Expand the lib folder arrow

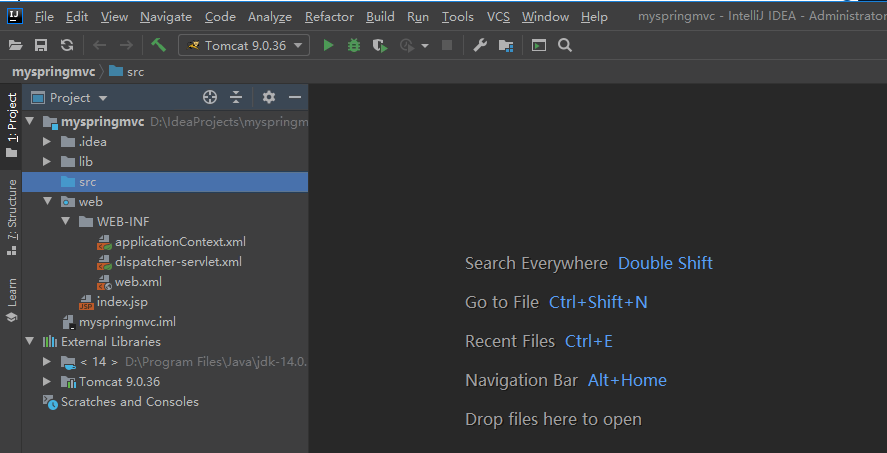point(48,162)
